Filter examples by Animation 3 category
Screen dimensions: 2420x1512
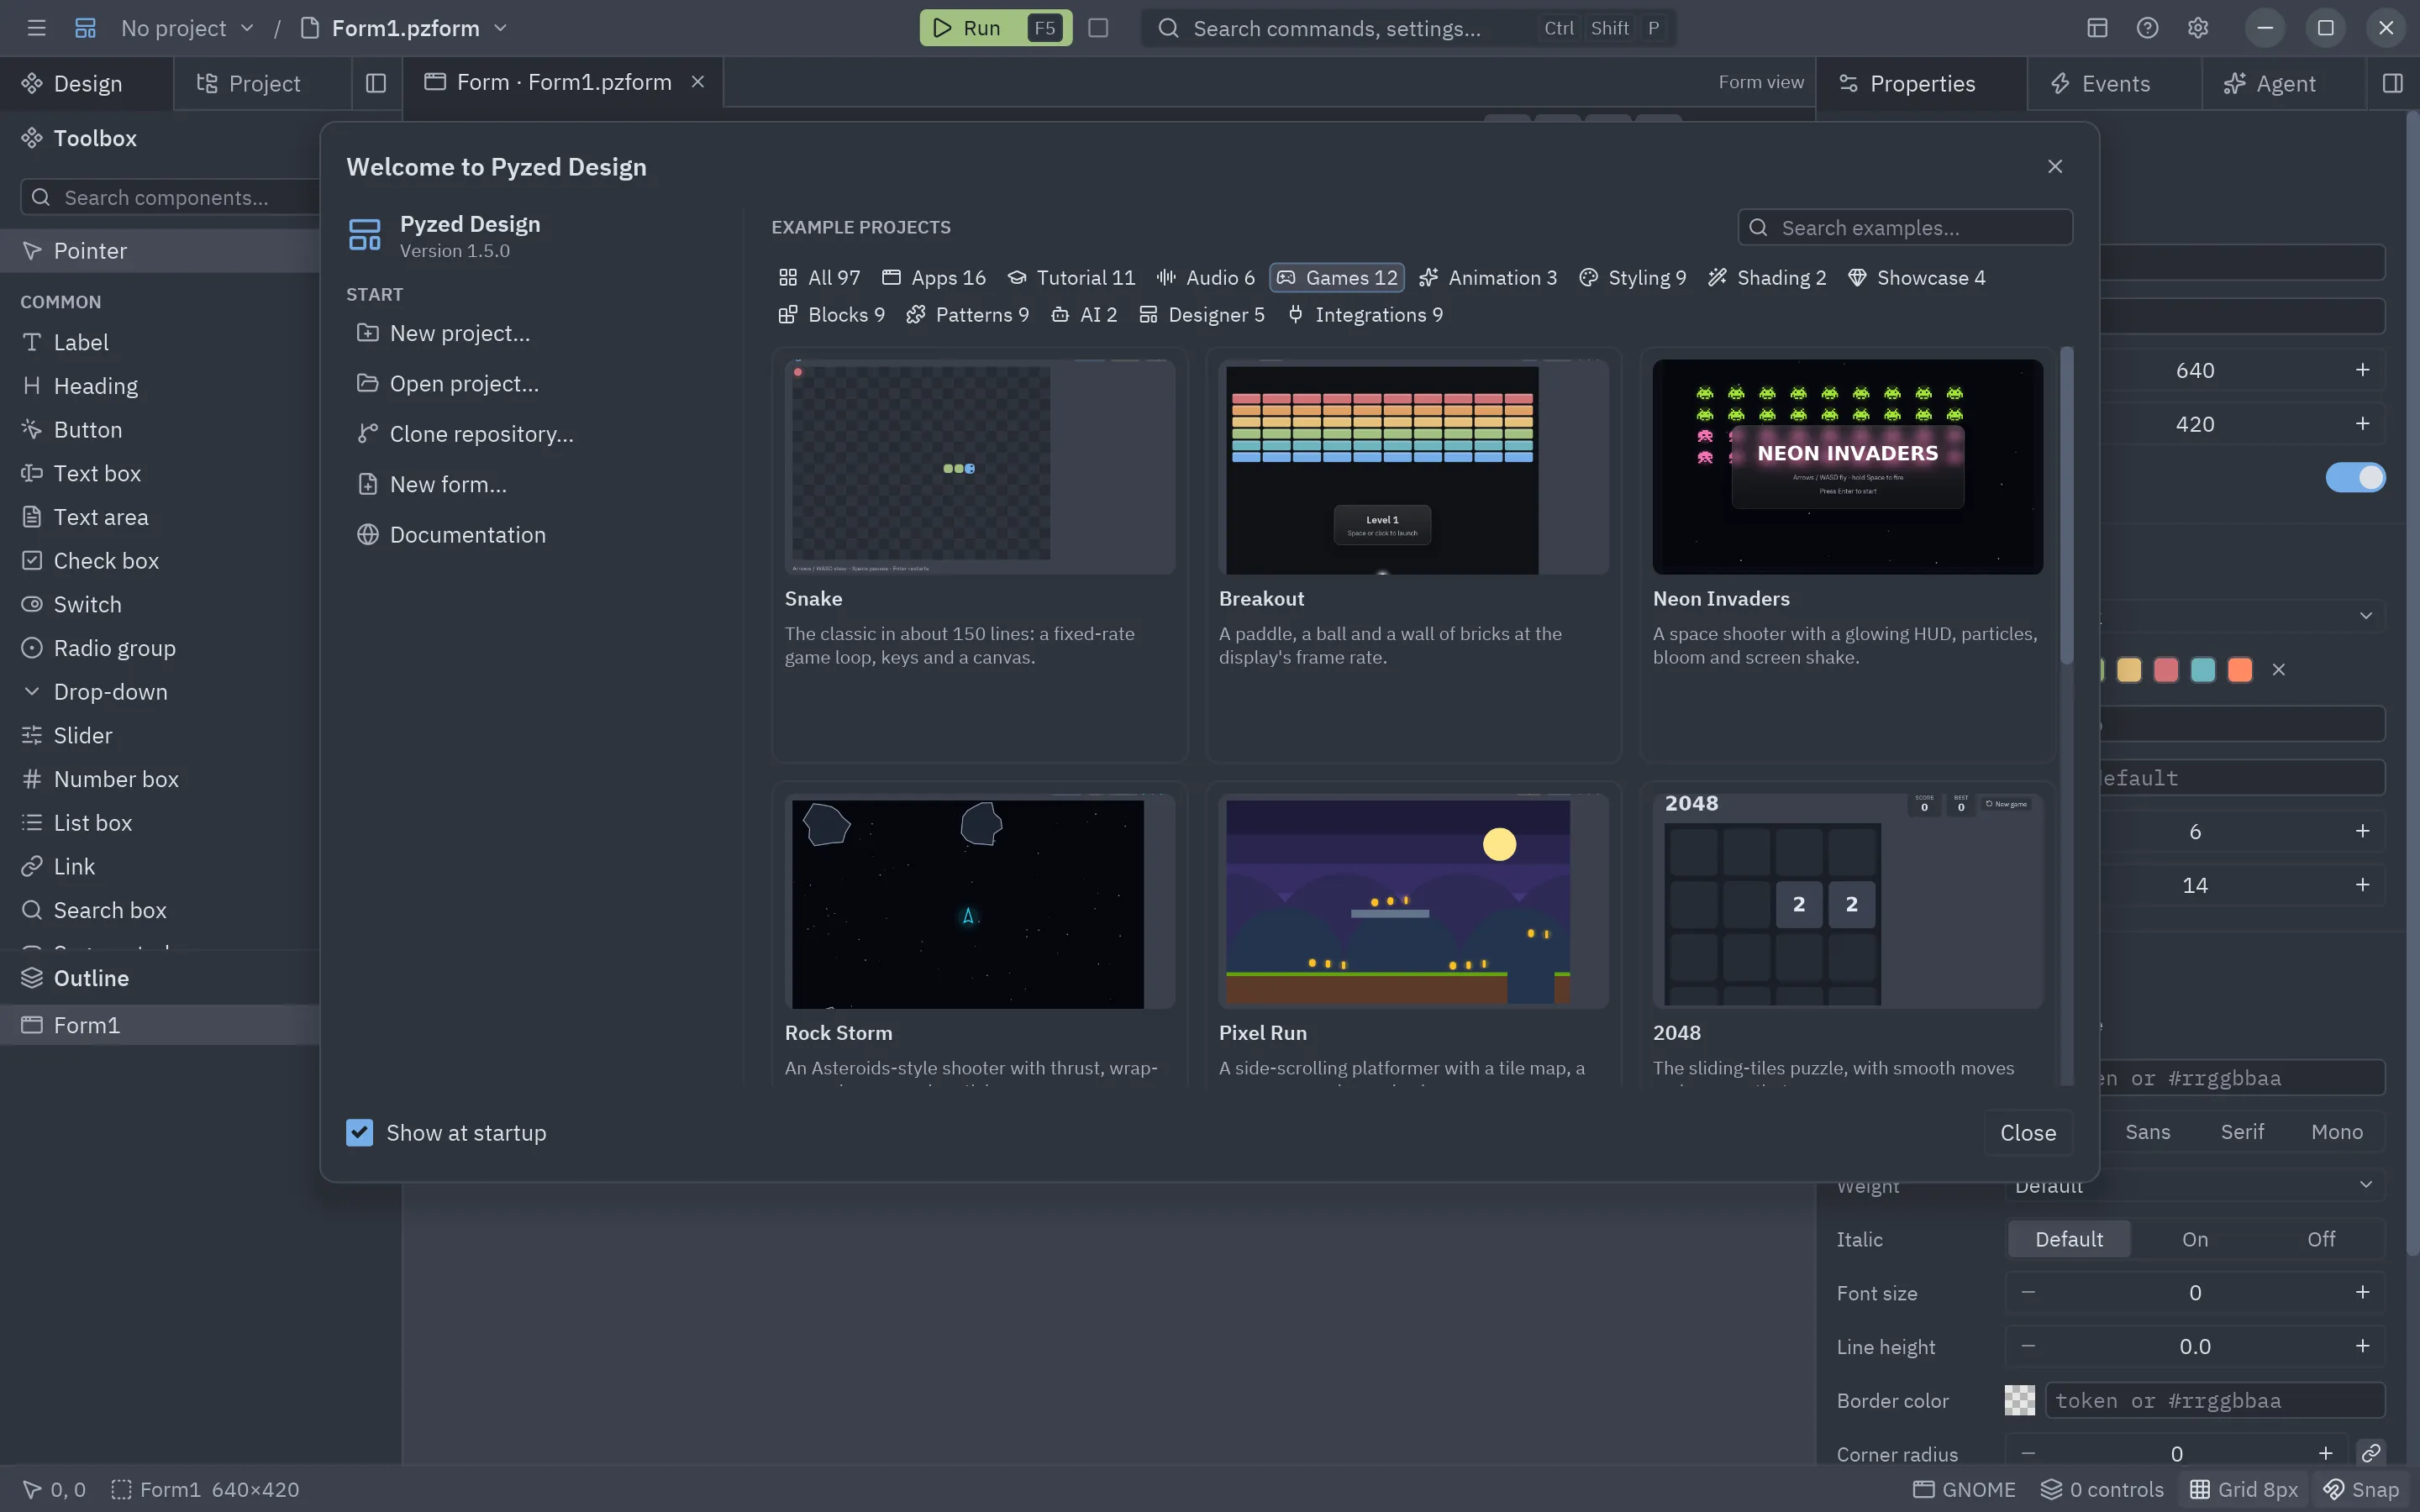click(x=1488, y=278)
